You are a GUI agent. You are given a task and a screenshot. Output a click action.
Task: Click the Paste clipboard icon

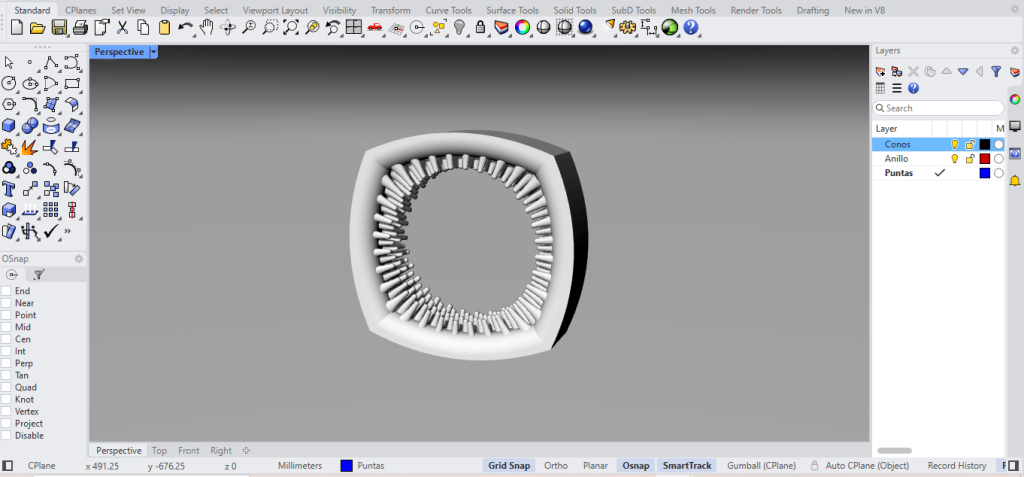pos(165,27)
